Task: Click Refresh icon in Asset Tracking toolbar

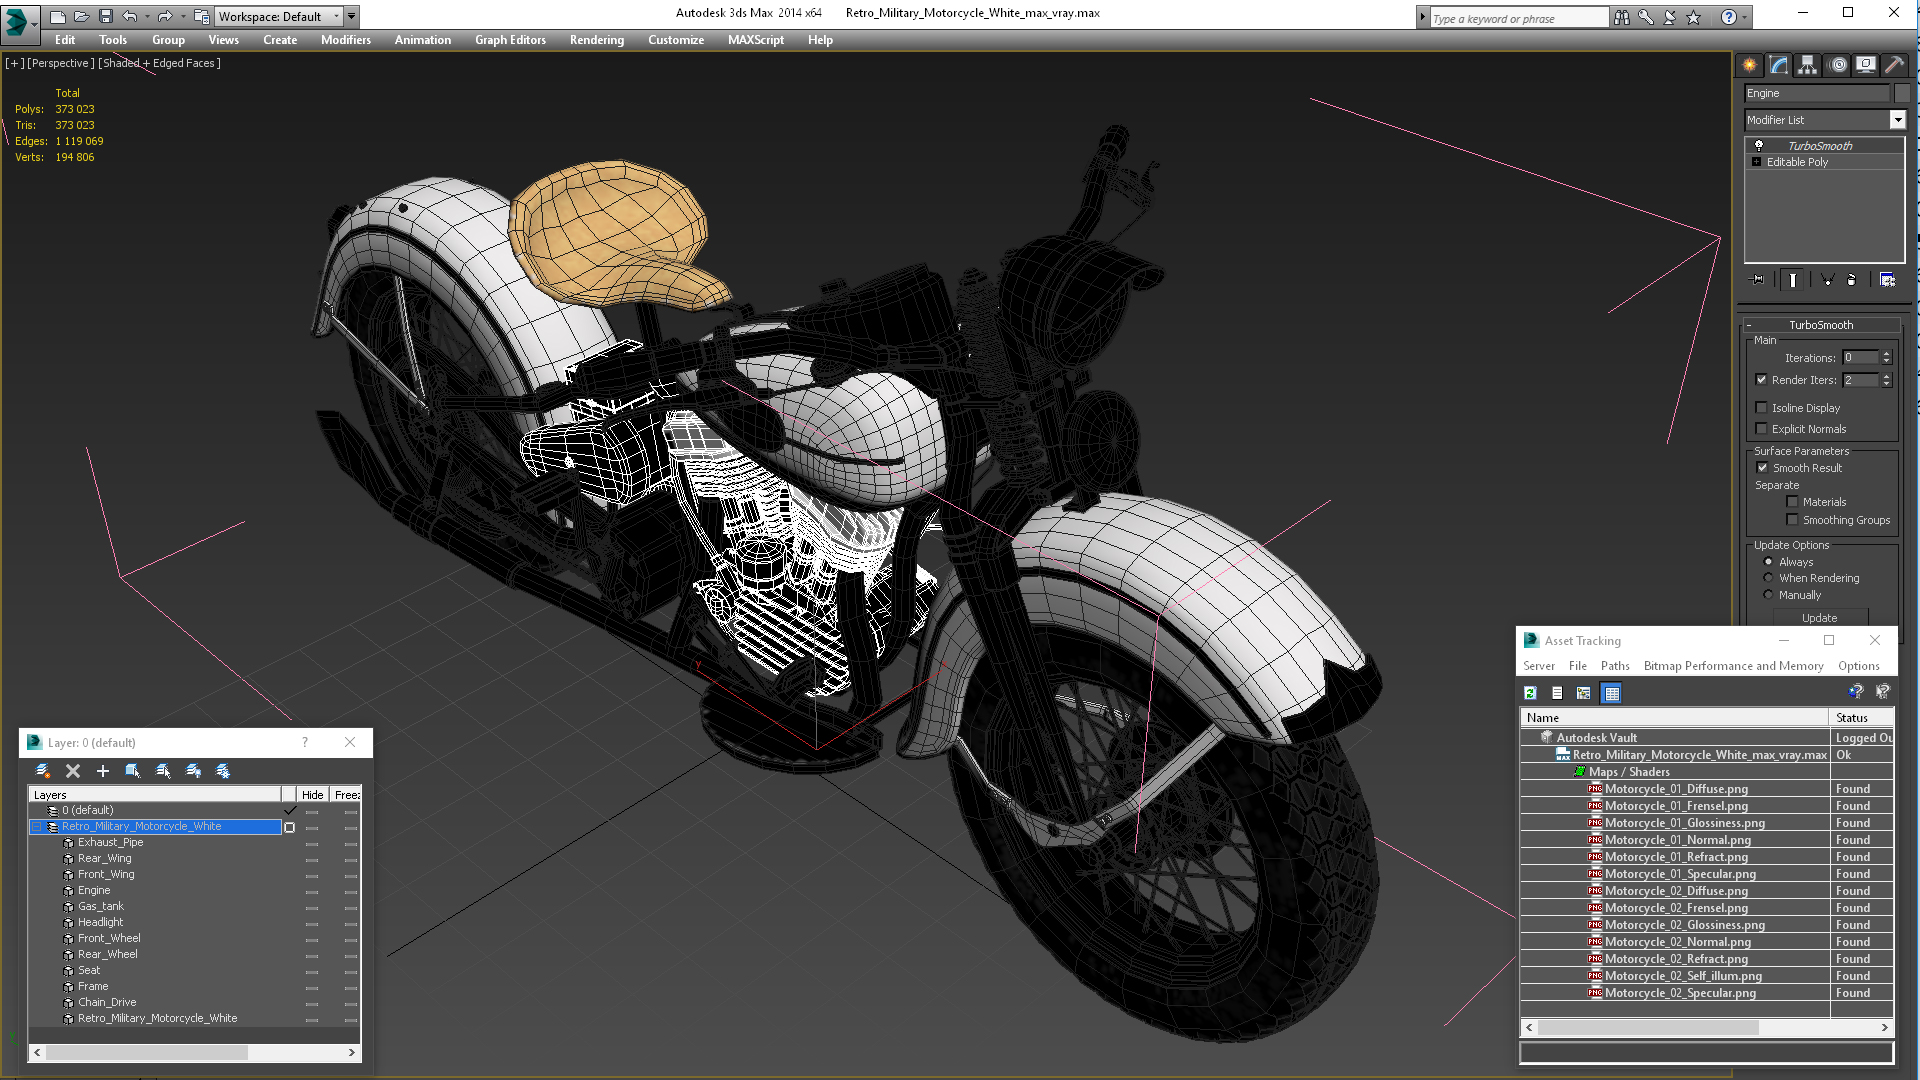Action: pos(1530,693)
